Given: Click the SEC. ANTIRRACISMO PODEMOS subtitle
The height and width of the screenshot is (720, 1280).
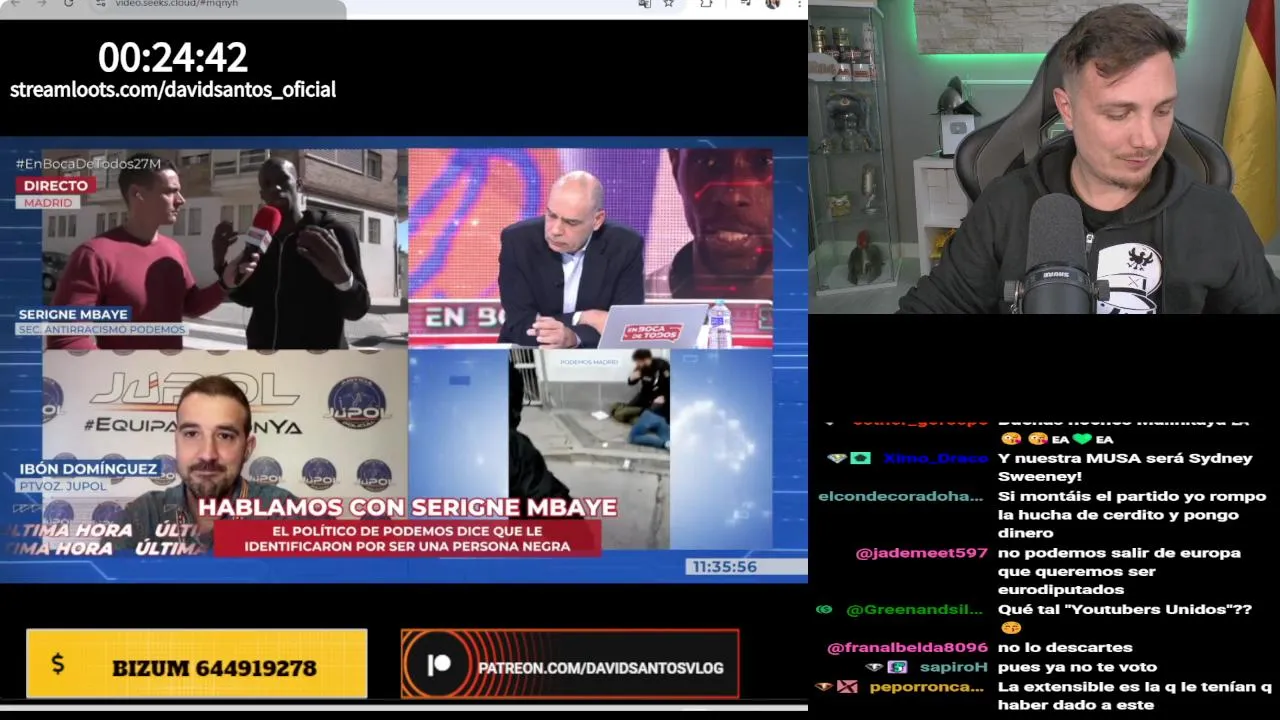Looking at the screenshot, I should (102, 330).
